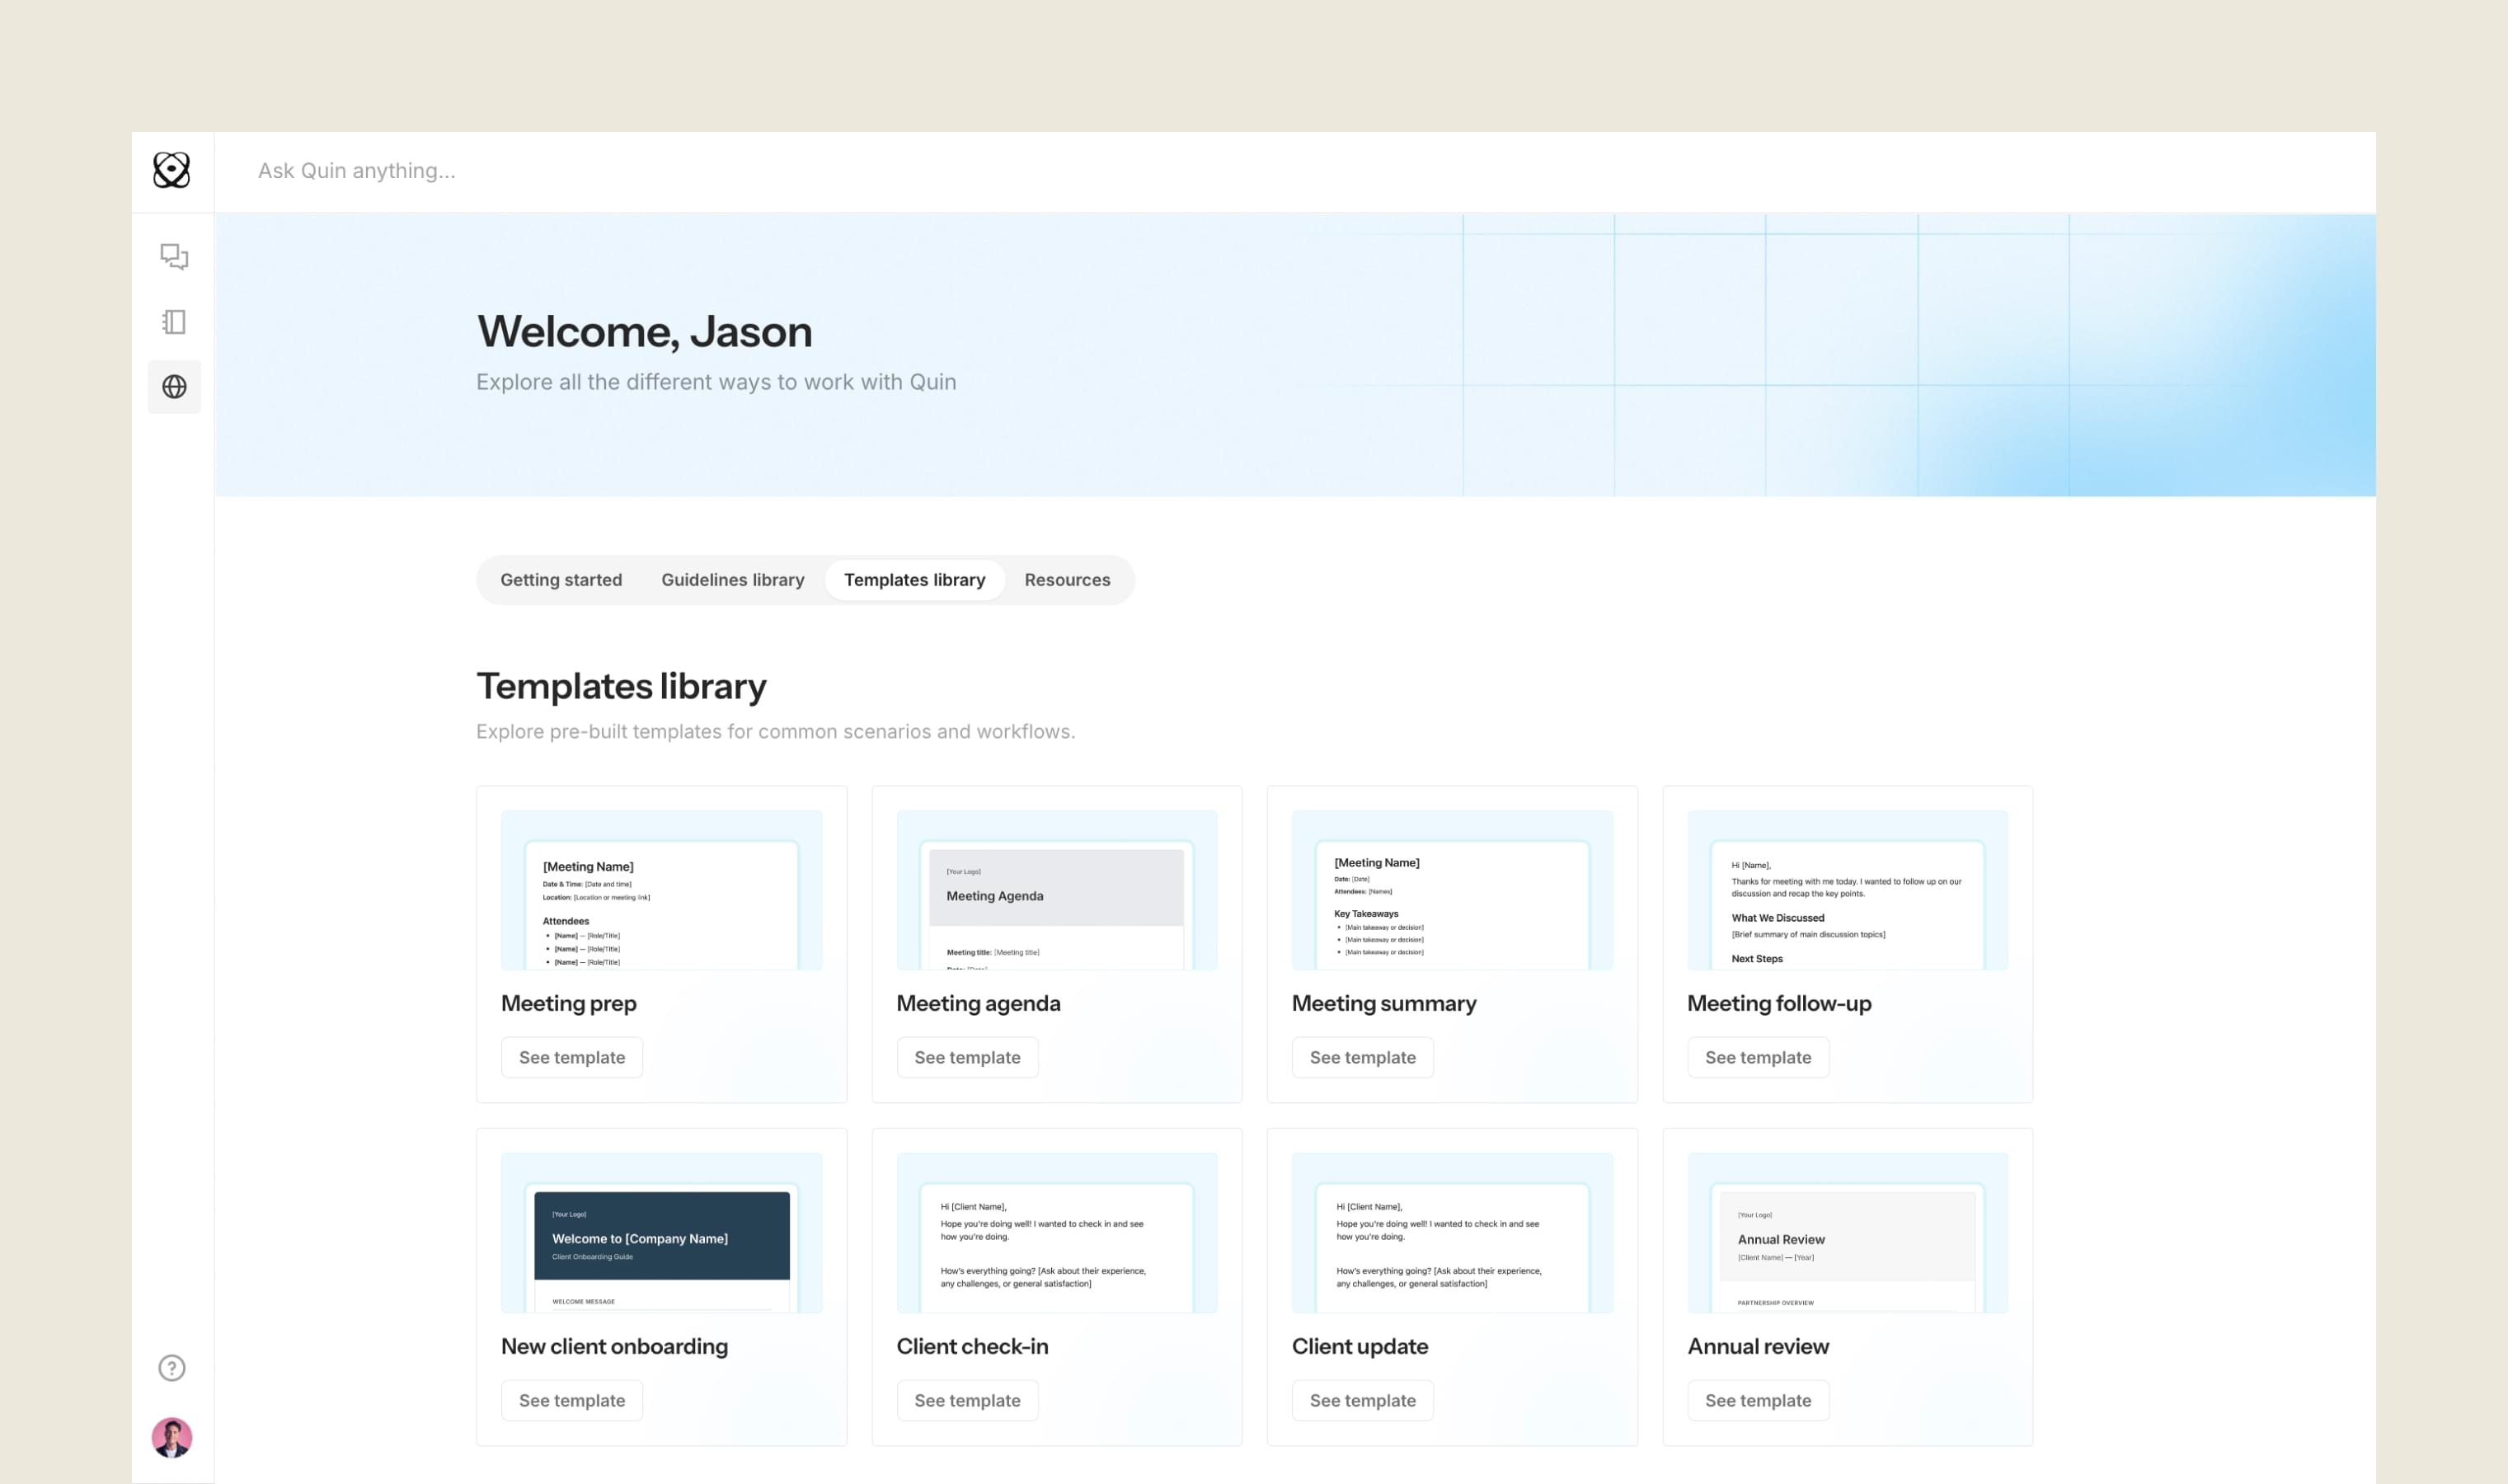Open the notebook icon in sidebar
Screen dimensions: 2508x1484
174,322
